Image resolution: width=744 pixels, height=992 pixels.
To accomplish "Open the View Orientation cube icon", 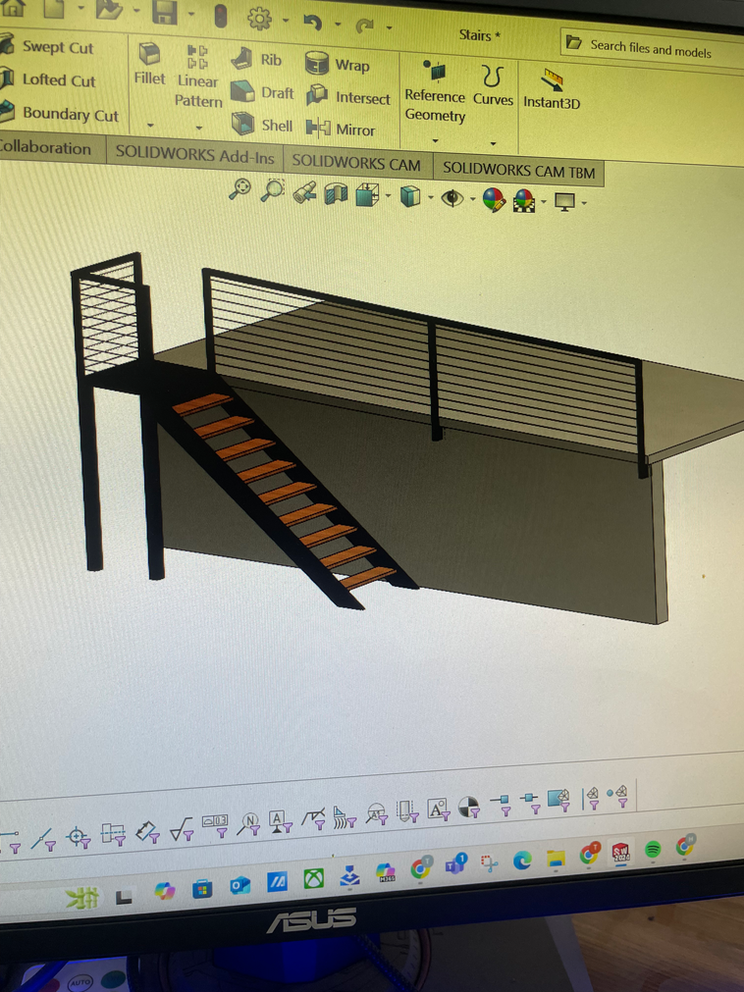I will [367, 195].
